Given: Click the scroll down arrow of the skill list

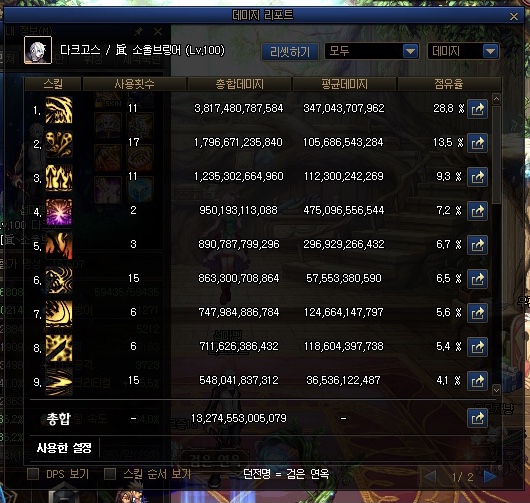Looking at the screenshot, I should pos(496,390).
